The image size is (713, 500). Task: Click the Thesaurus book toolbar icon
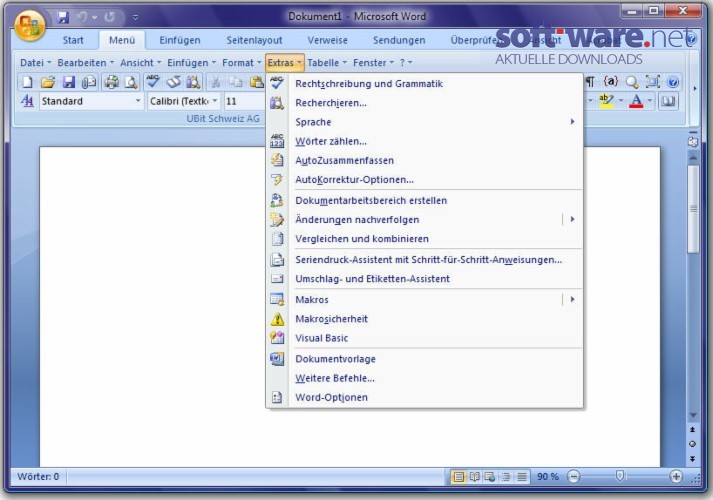[173, 82]
